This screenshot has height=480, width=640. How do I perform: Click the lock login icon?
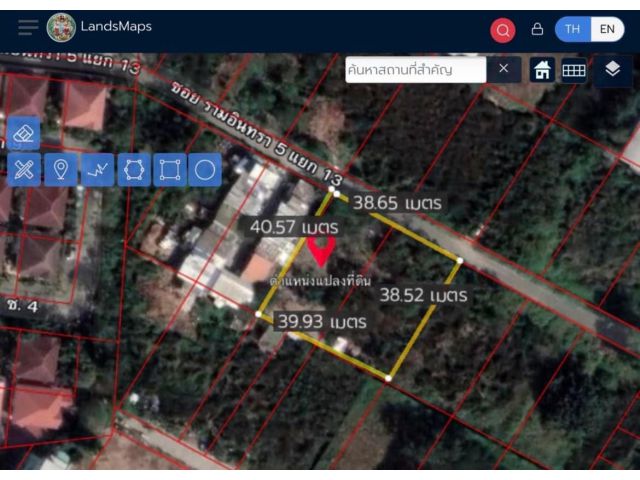click(537, 29)
